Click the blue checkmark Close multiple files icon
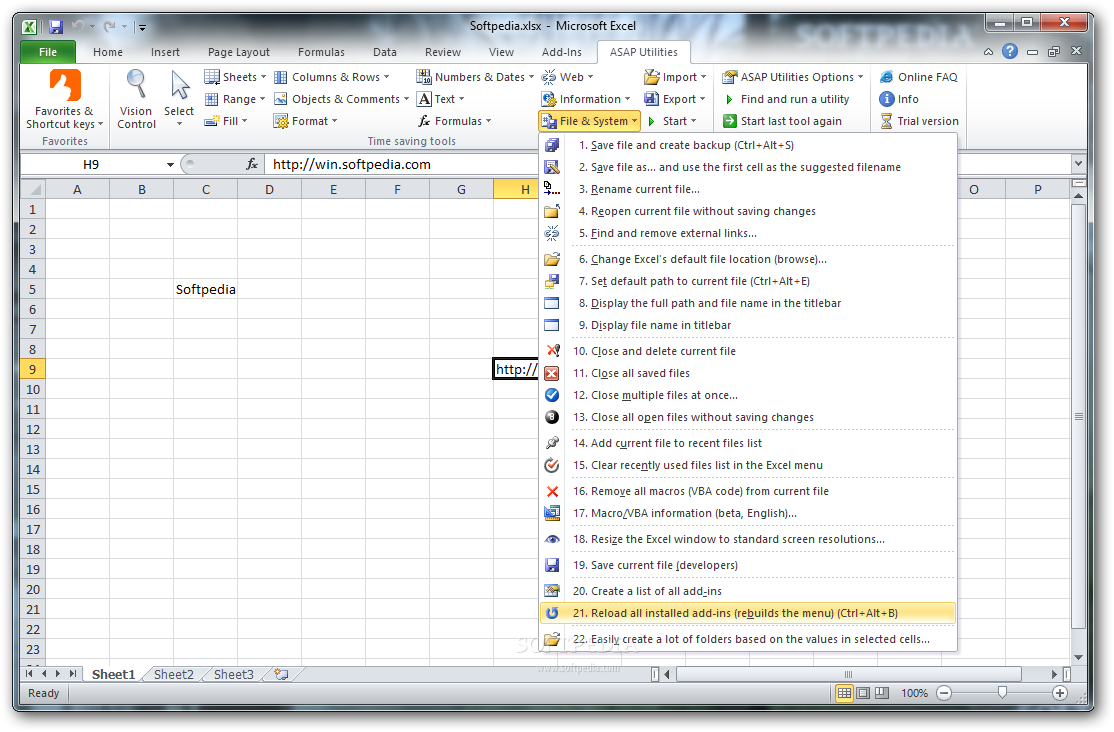Viewport: 1114px width, 732px height. (552, 395)
